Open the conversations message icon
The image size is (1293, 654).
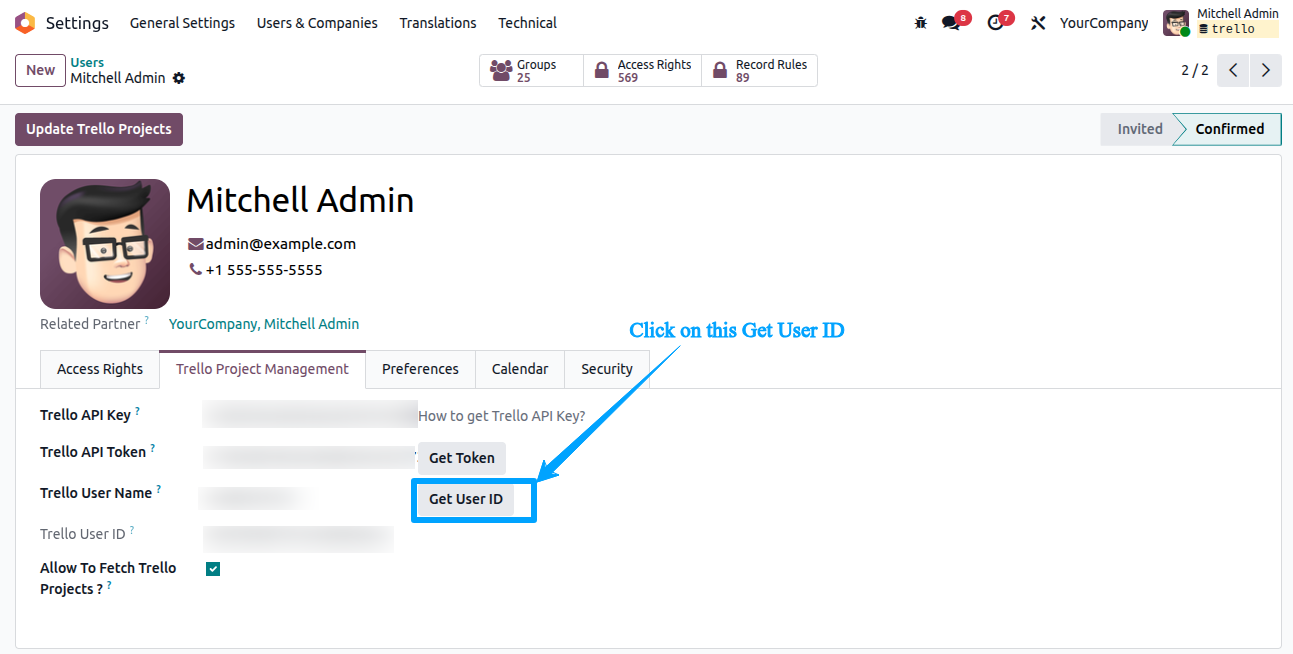coord(951,23)
